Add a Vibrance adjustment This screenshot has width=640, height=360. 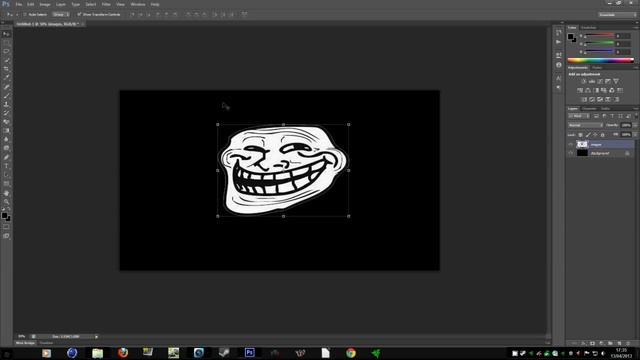click(x=616, y=81)
